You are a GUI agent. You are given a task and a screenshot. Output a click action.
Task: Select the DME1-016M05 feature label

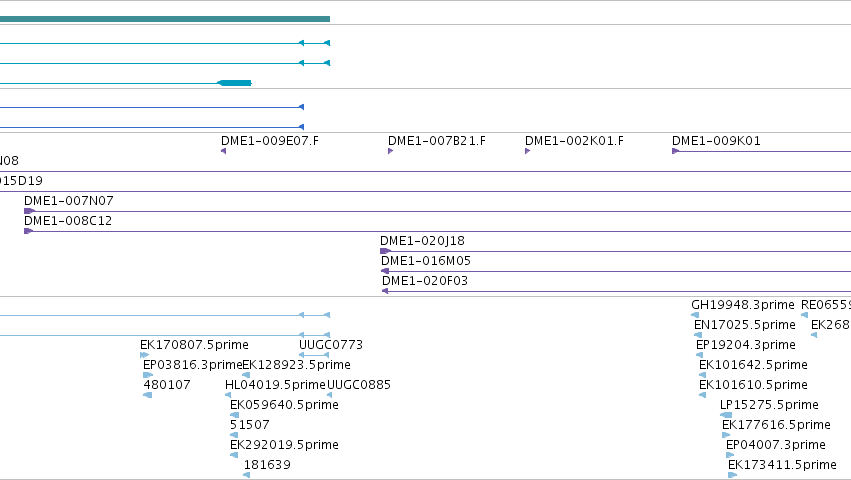426,261
